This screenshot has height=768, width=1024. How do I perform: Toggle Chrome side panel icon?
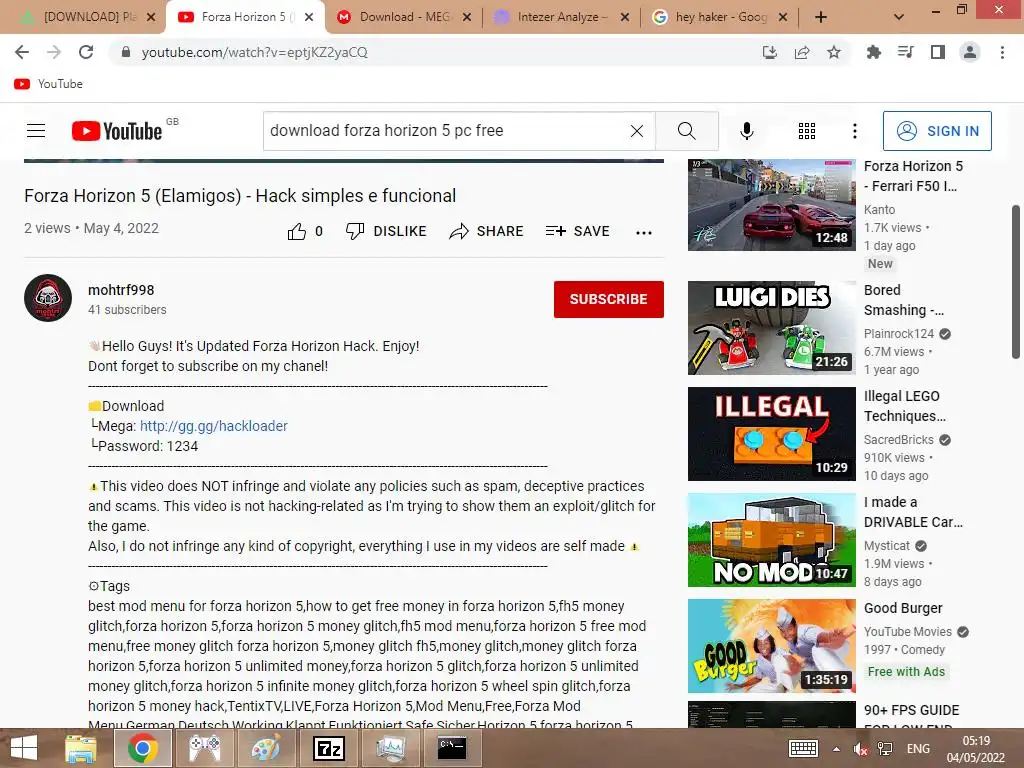point(938,52)
